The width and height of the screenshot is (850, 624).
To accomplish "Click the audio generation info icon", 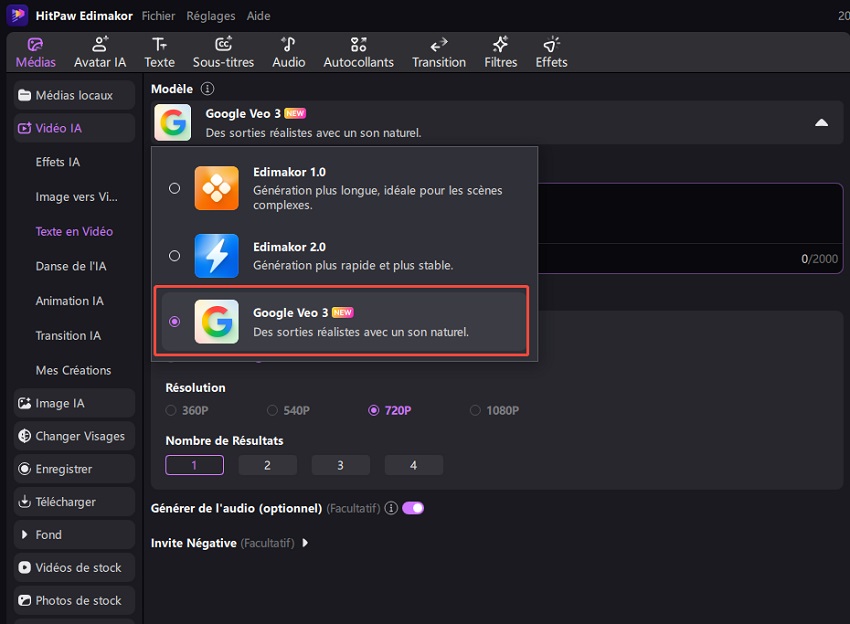I will click(391, 508).
